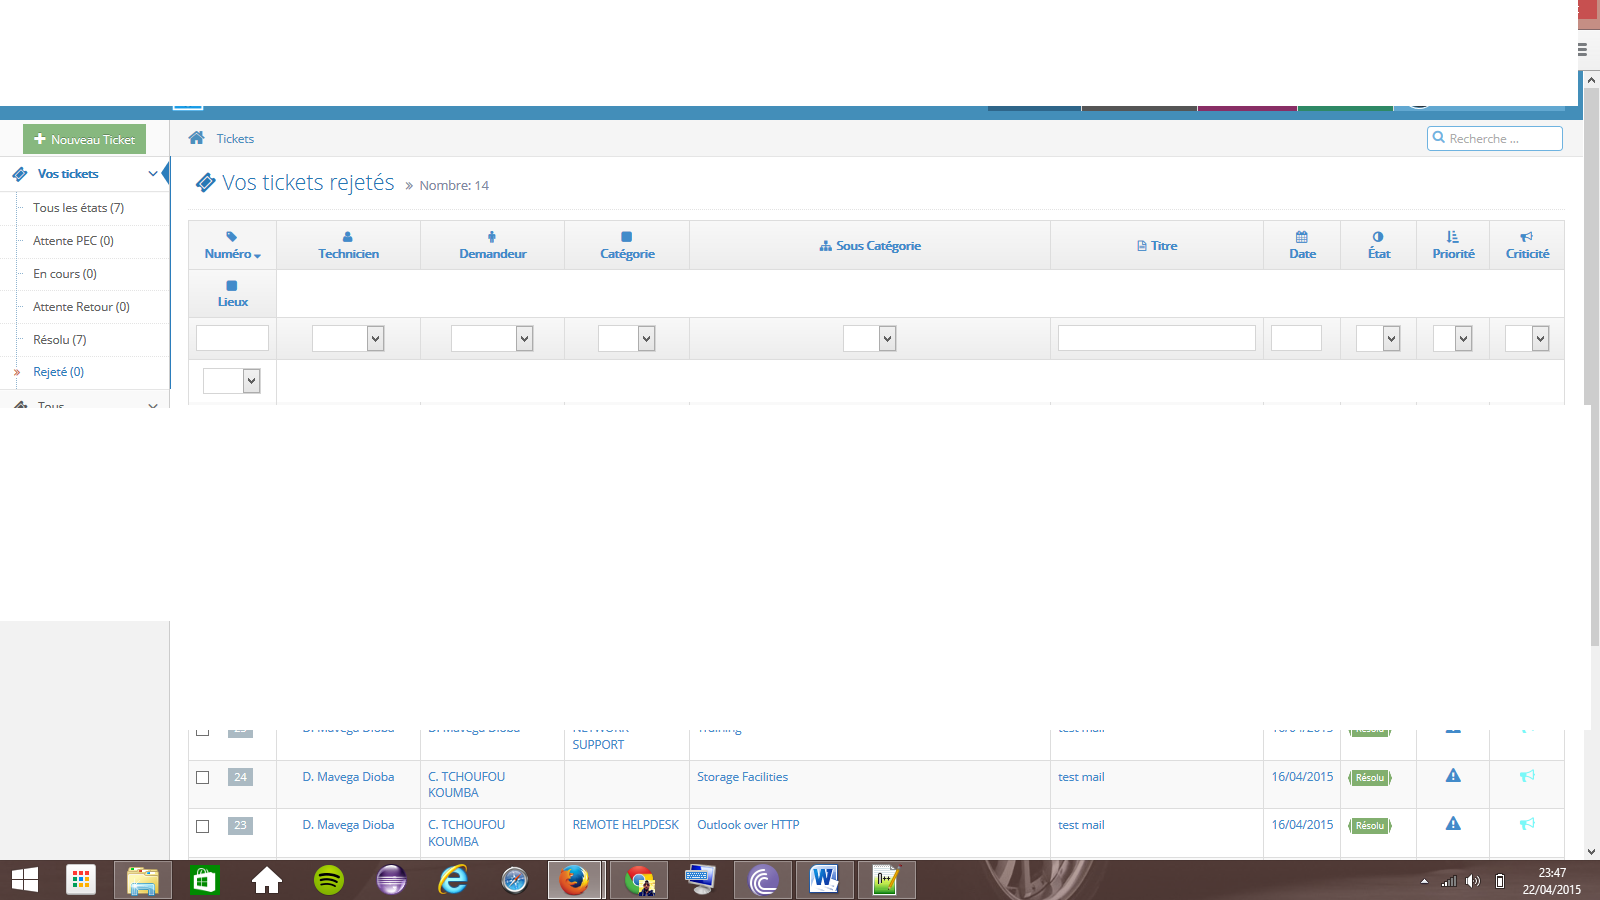The height and width of the screenshot is (900, 1600).
Task: Click the Titre filter text field
Action: 1156,338
